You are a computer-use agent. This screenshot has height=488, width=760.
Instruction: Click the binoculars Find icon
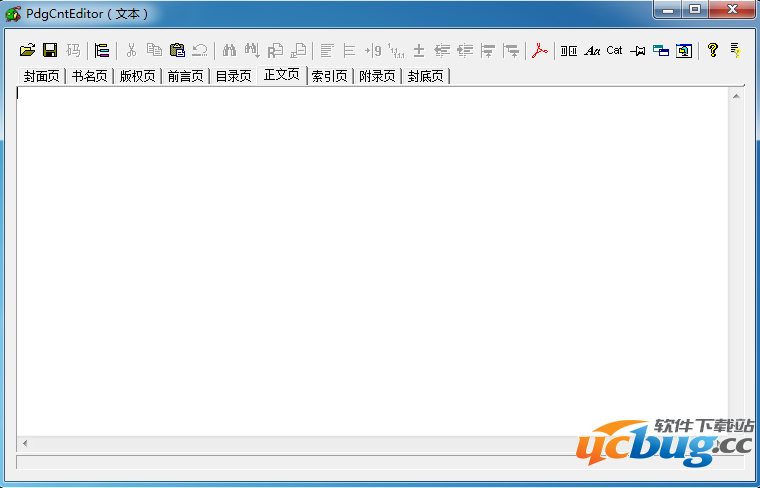(x=229, y=50)
